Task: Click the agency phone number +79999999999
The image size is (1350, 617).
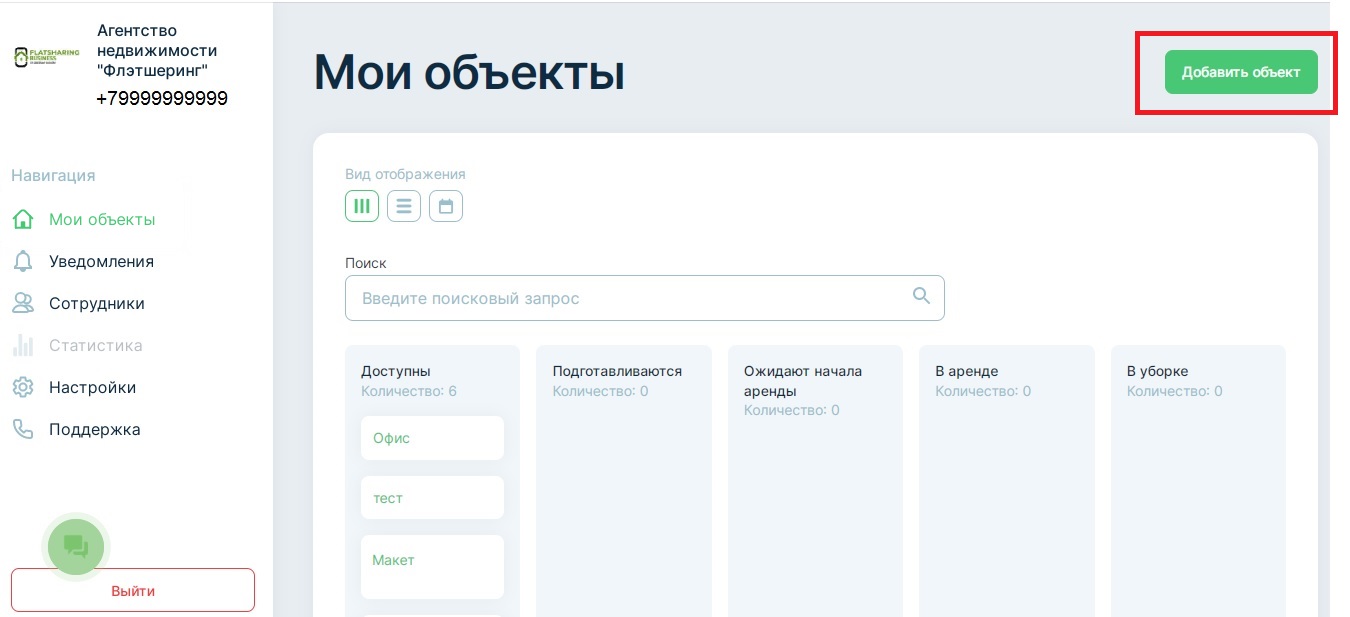Action: [x=162, y=99]
